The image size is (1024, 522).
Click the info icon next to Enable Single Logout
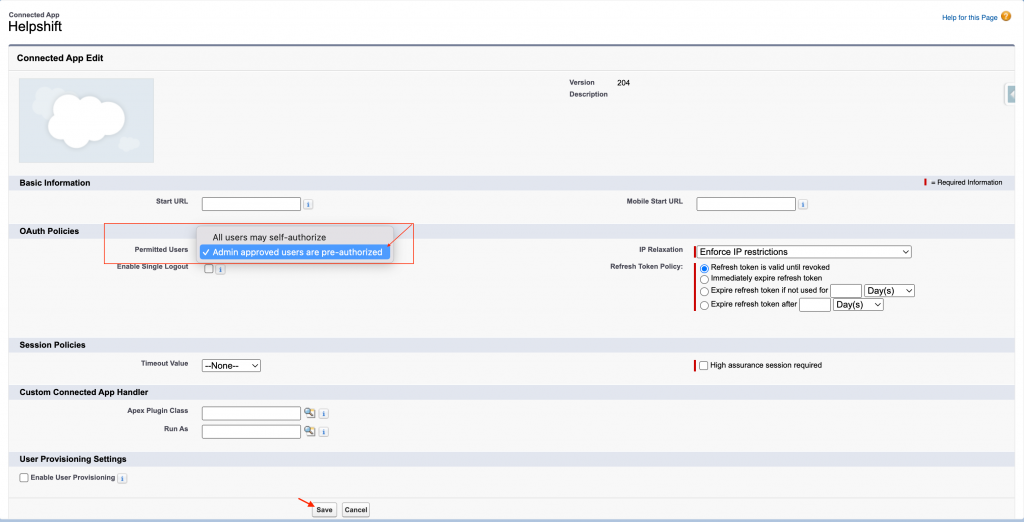point(220,269)
